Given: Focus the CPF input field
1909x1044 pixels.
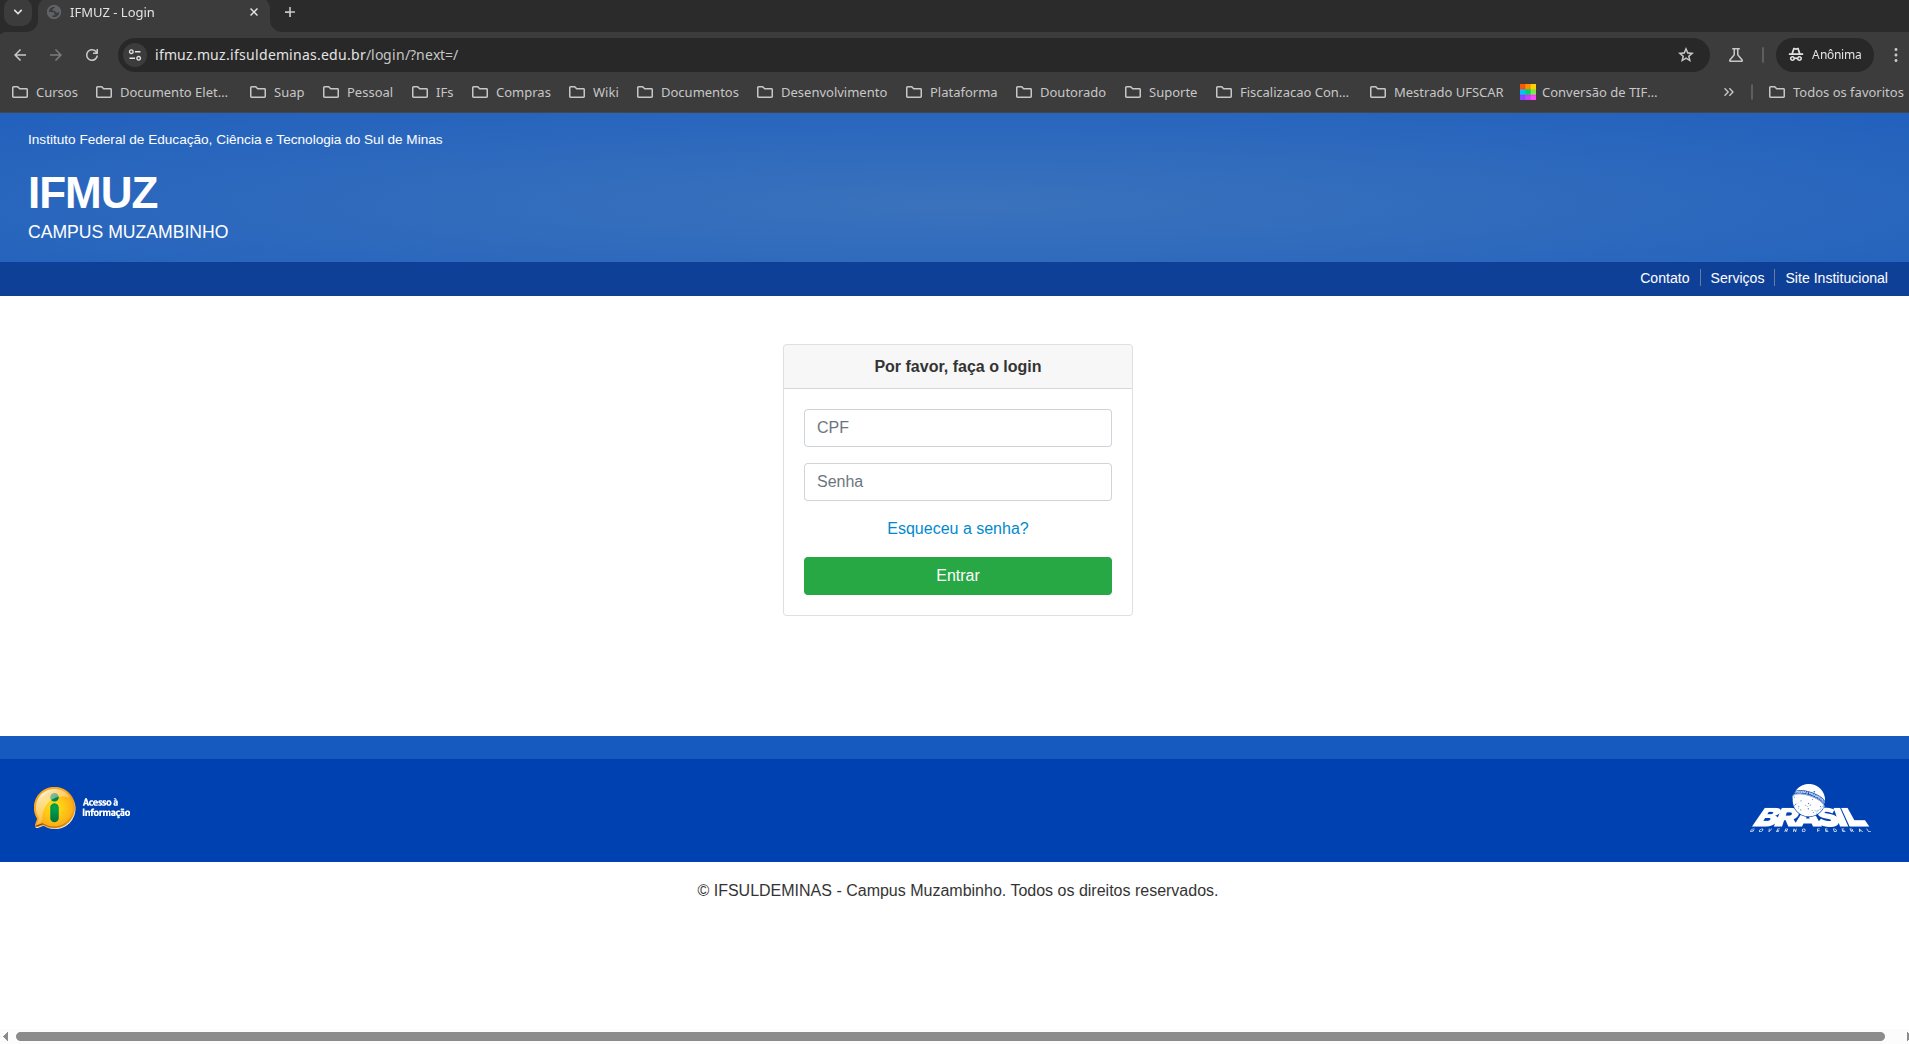Looking at the screenshot, I should tap(957, 428).
